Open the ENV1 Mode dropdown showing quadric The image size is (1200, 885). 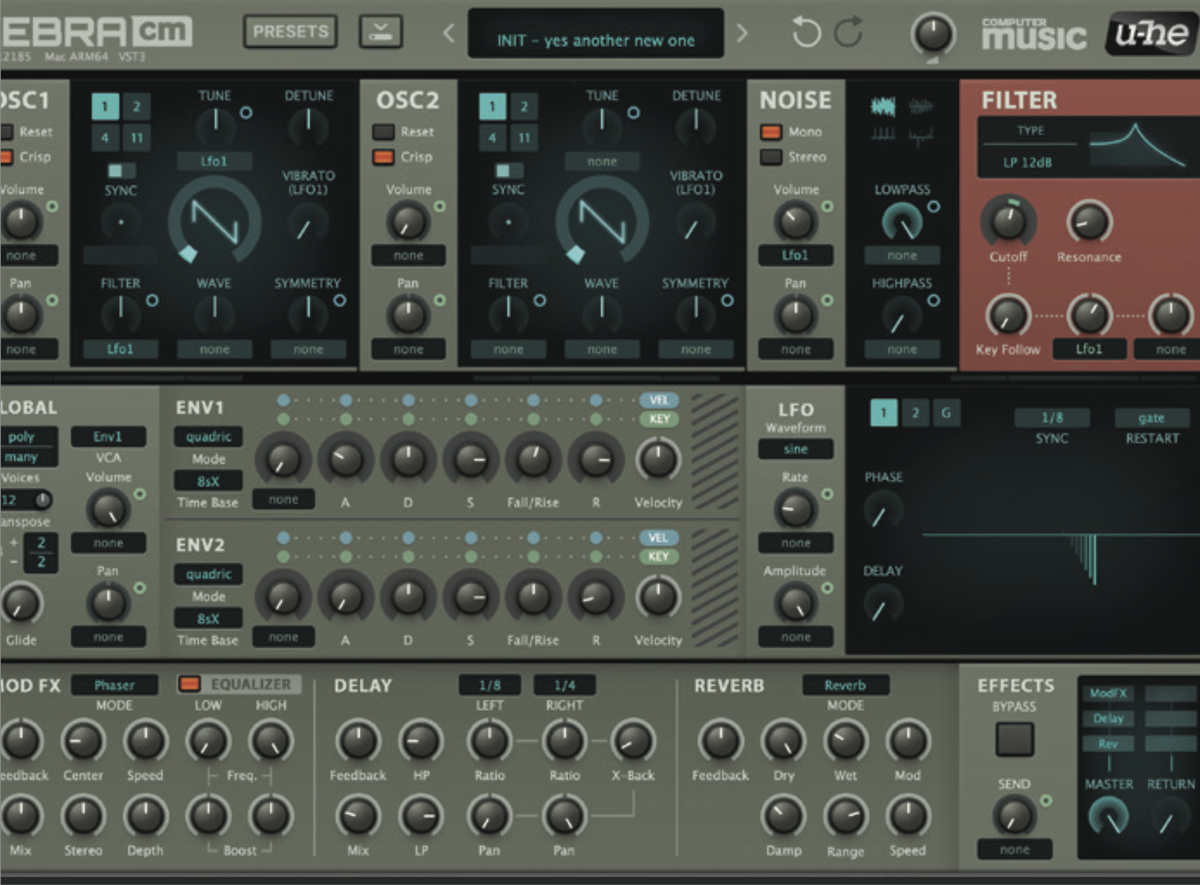208,437
